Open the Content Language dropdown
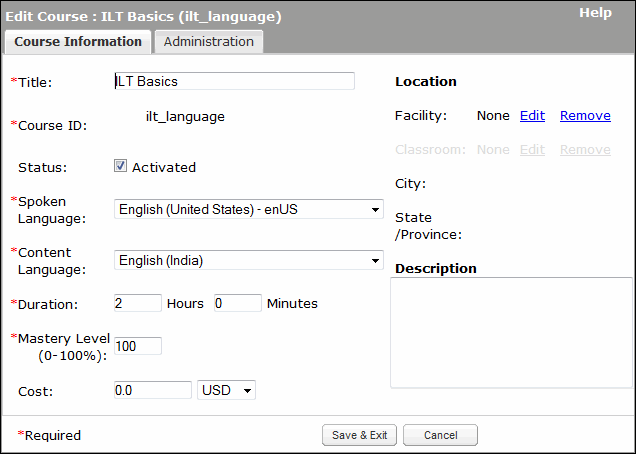 pyautogui.click(x=248, y=260)
